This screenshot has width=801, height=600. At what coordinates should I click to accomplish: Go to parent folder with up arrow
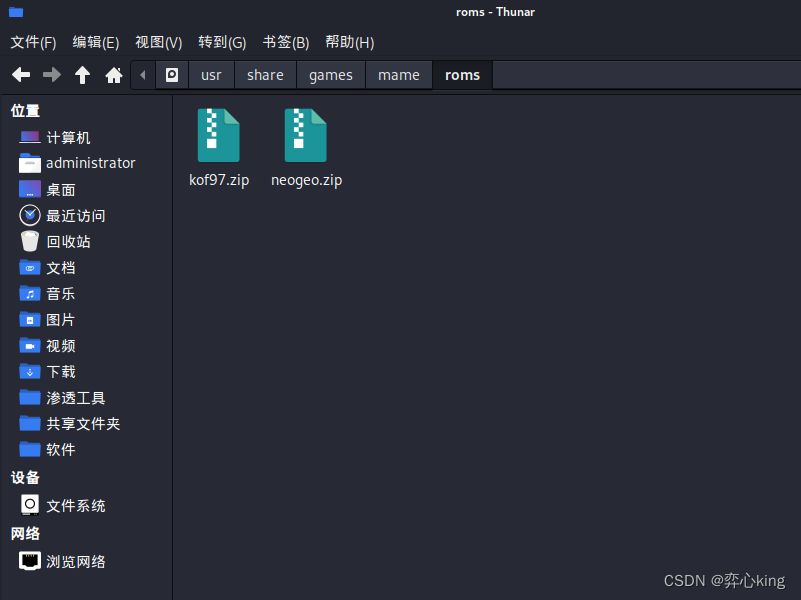click(82, 75)
